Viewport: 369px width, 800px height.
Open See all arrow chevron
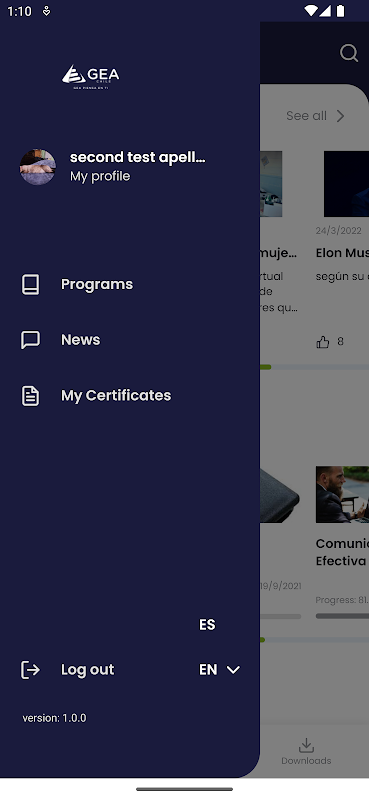pyautogui.click(x=340, y=116)
